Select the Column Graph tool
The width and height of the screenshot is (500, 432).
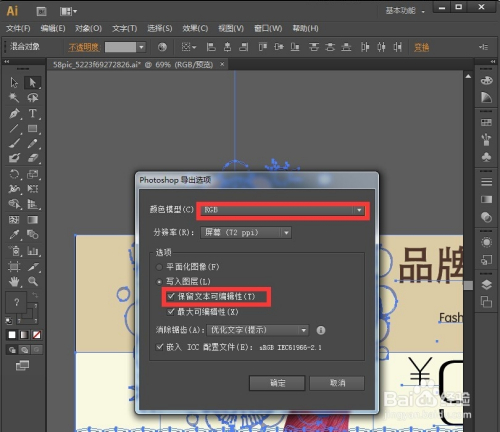click(x=33, y=251)
